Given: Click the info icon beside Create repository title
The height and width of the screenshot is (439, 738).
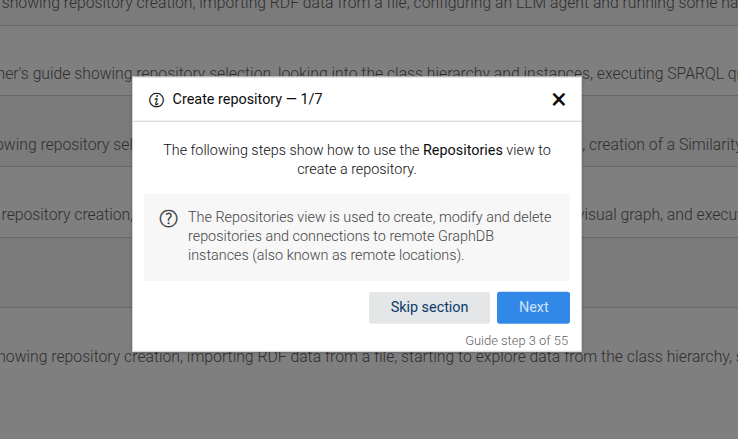Looking at the screenshot, I should [x=156, y=99].
